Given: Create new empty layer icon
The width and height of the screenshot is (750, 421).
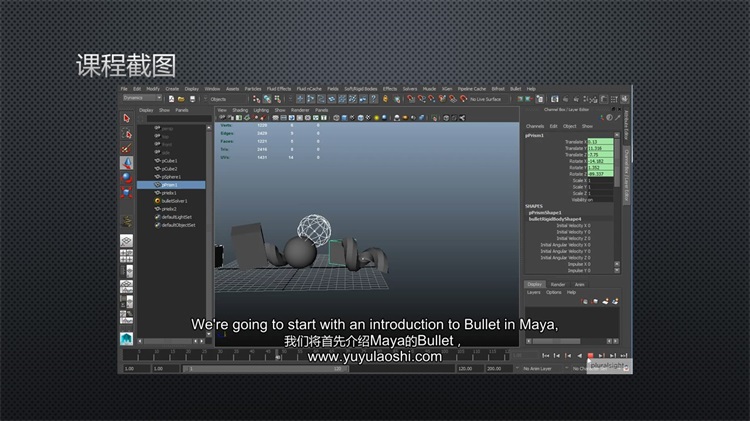Looking at the screenshot, I should point(605,301).
